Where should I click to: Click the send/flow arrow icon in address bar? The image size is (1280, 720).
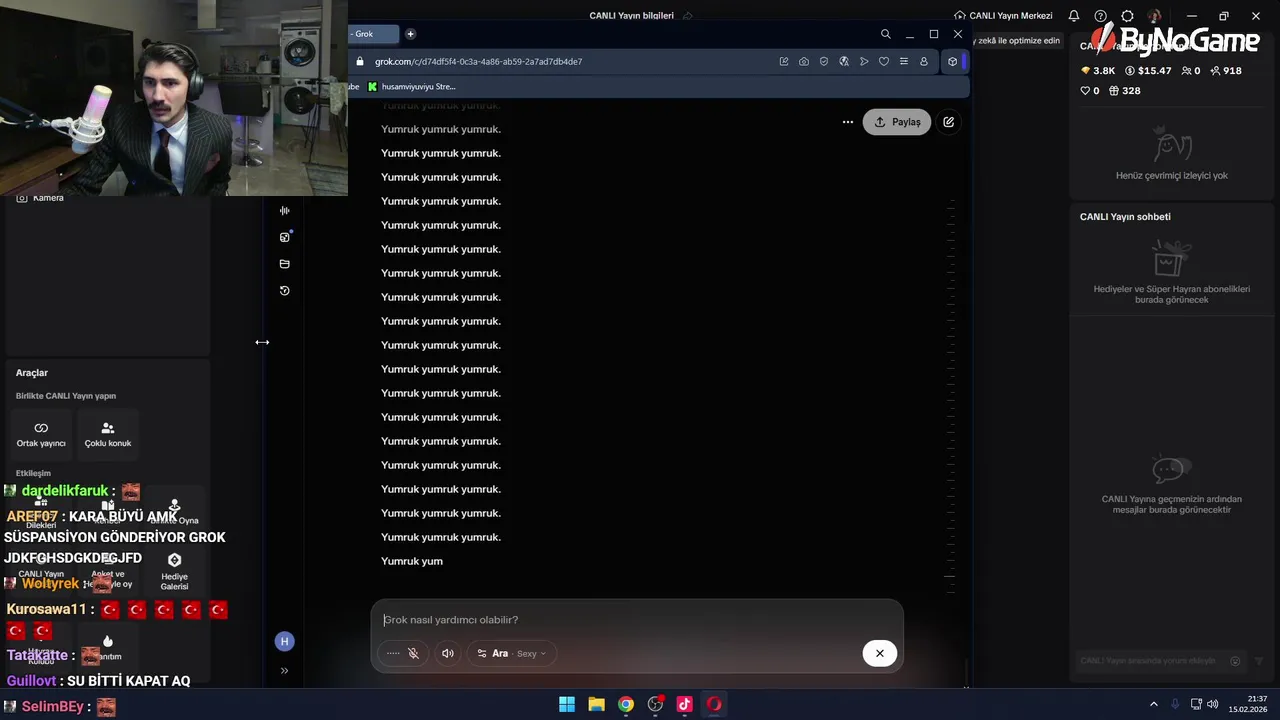click(864, 61)
